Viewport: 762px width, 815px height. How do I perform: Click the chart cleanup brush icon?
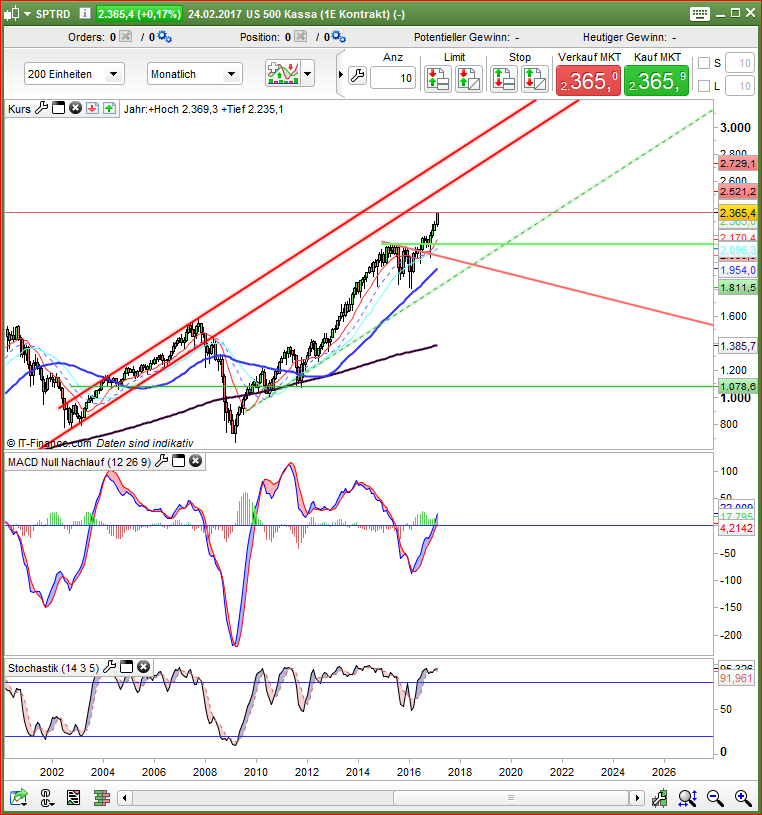pos(660,797)
